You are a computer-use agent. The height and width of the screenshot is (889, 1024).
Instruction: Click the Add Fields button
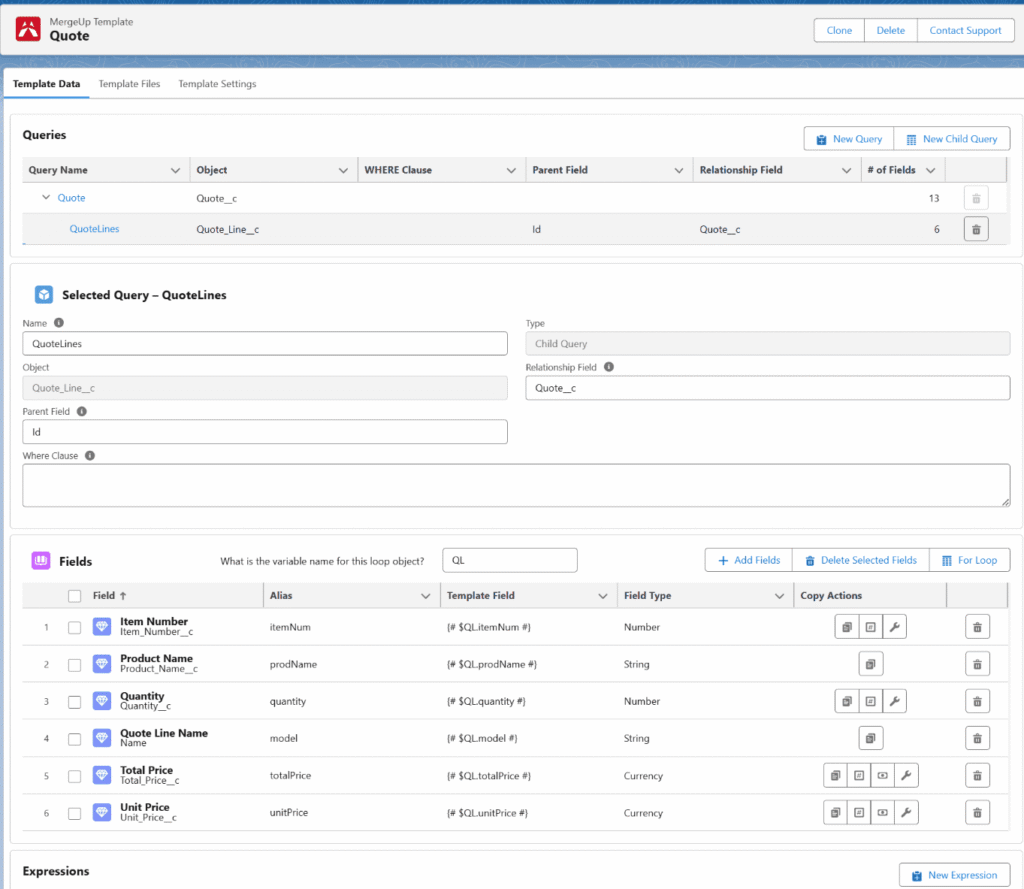748,560
